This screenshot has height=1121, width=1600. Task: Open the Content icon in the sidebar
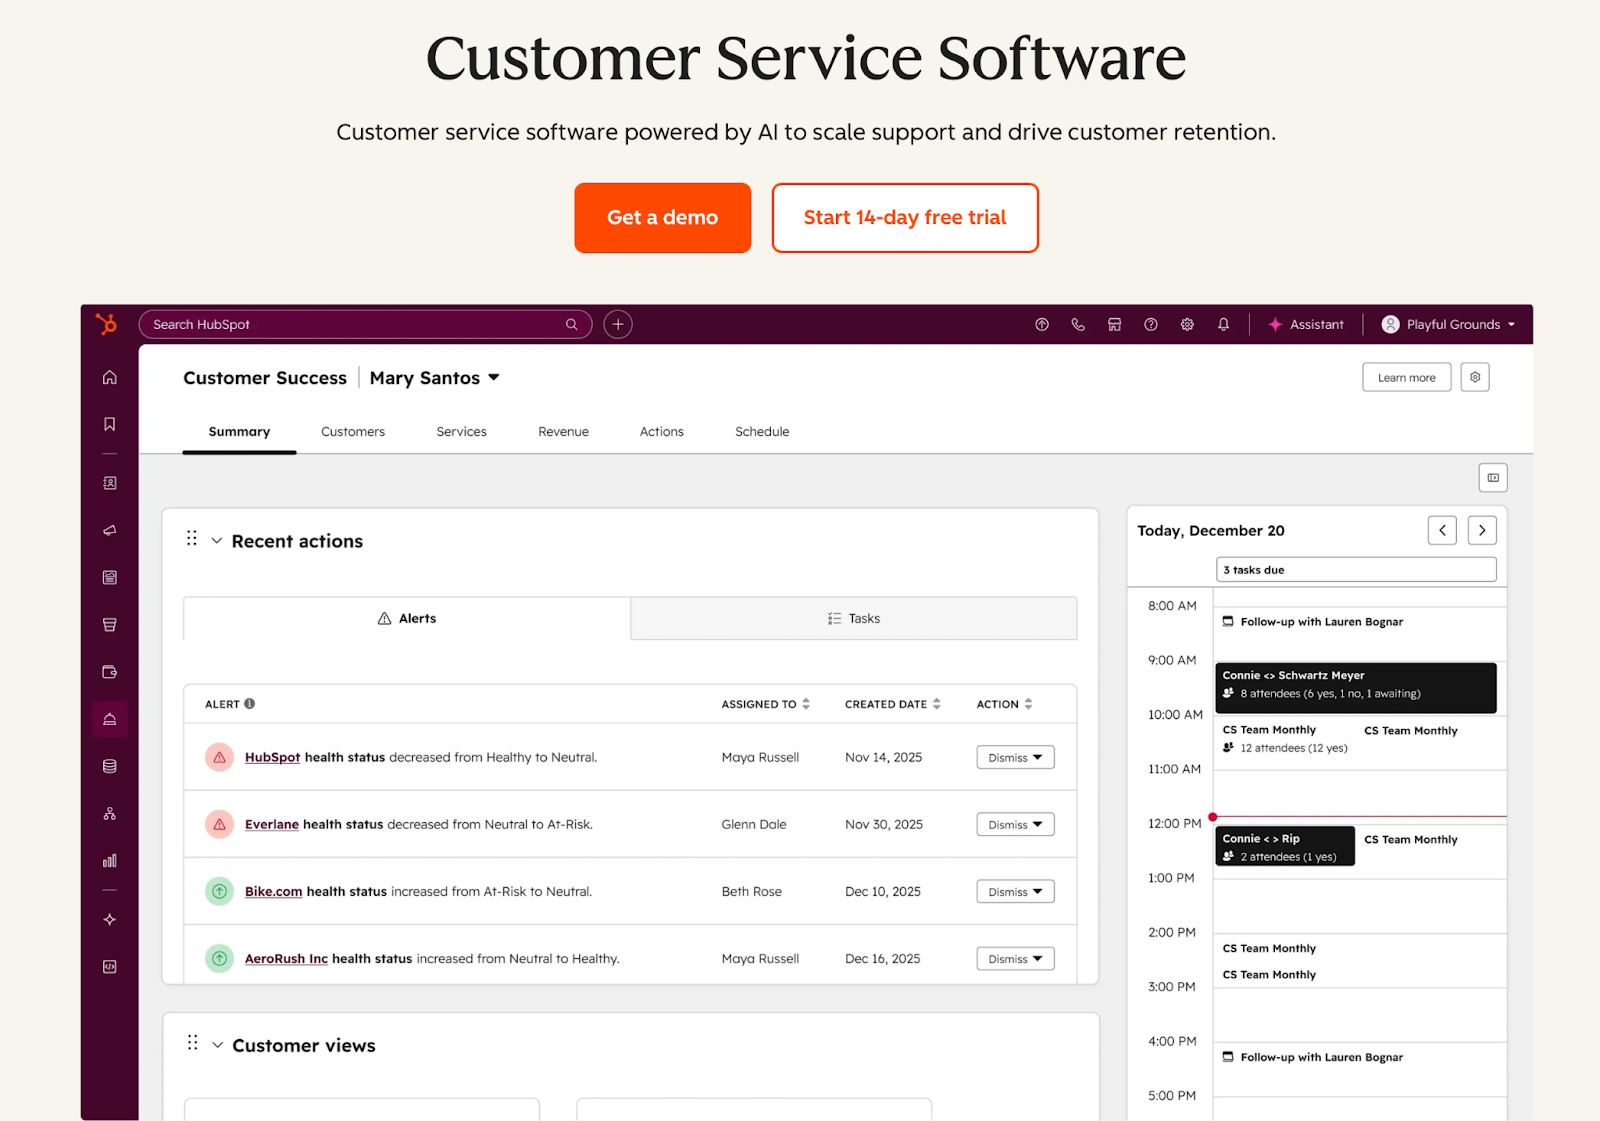click(x=110, y=577)
